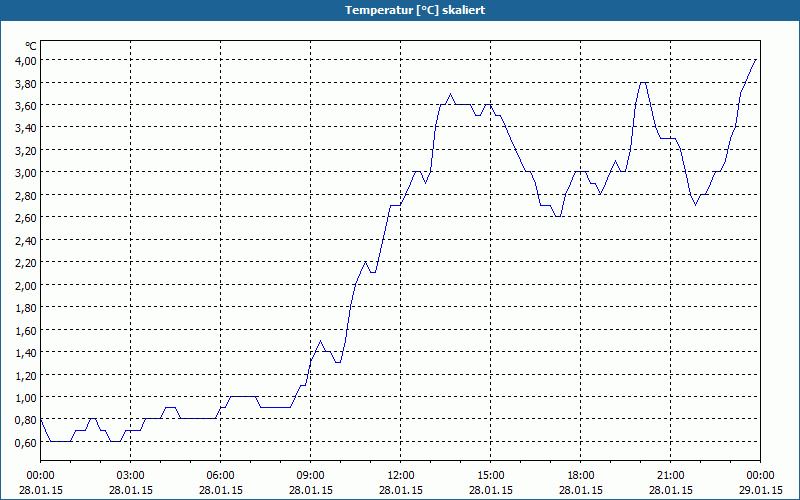Click the '°C' unit label of the y-axis
This screenshot has width=800, height=500.
pyautogui.click(x=31, y=46)
